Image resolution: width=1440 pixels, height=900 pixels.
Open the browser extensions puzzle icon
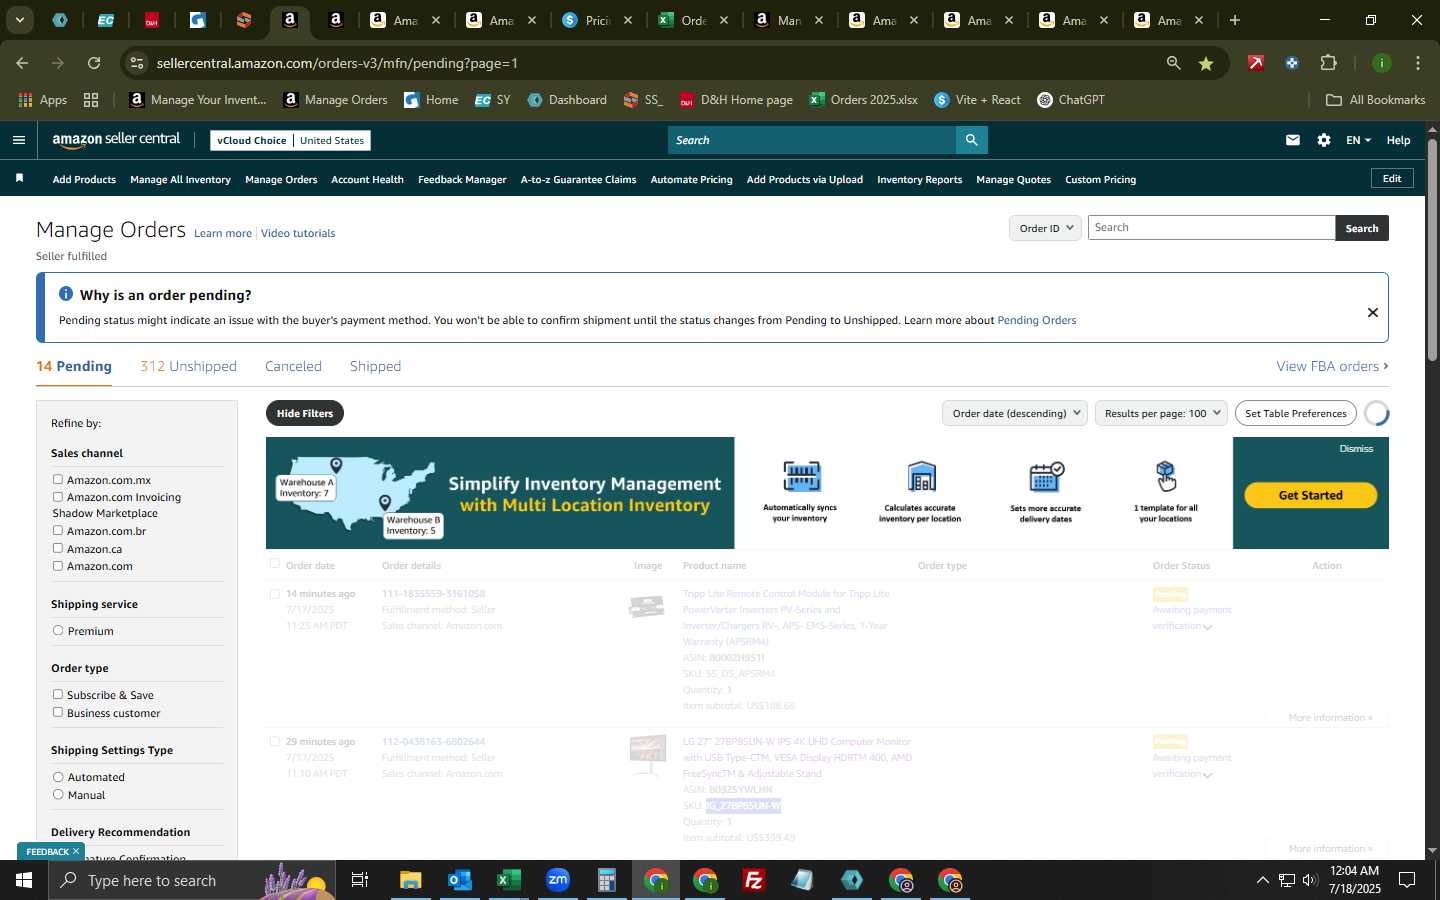[x=1328, y=63]
